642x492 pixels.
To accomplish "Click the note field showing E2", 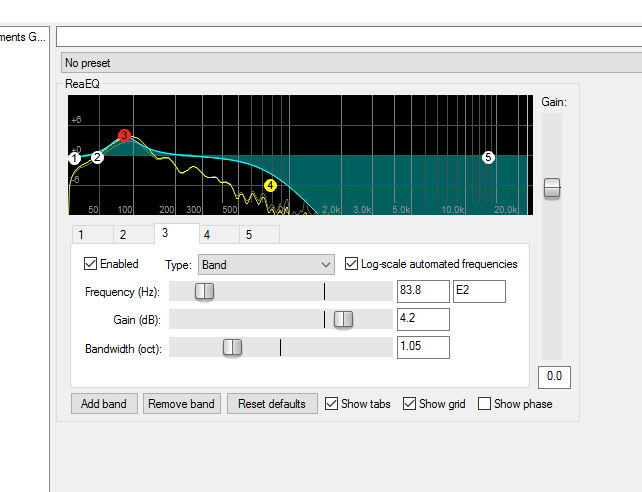I will 479,291.
